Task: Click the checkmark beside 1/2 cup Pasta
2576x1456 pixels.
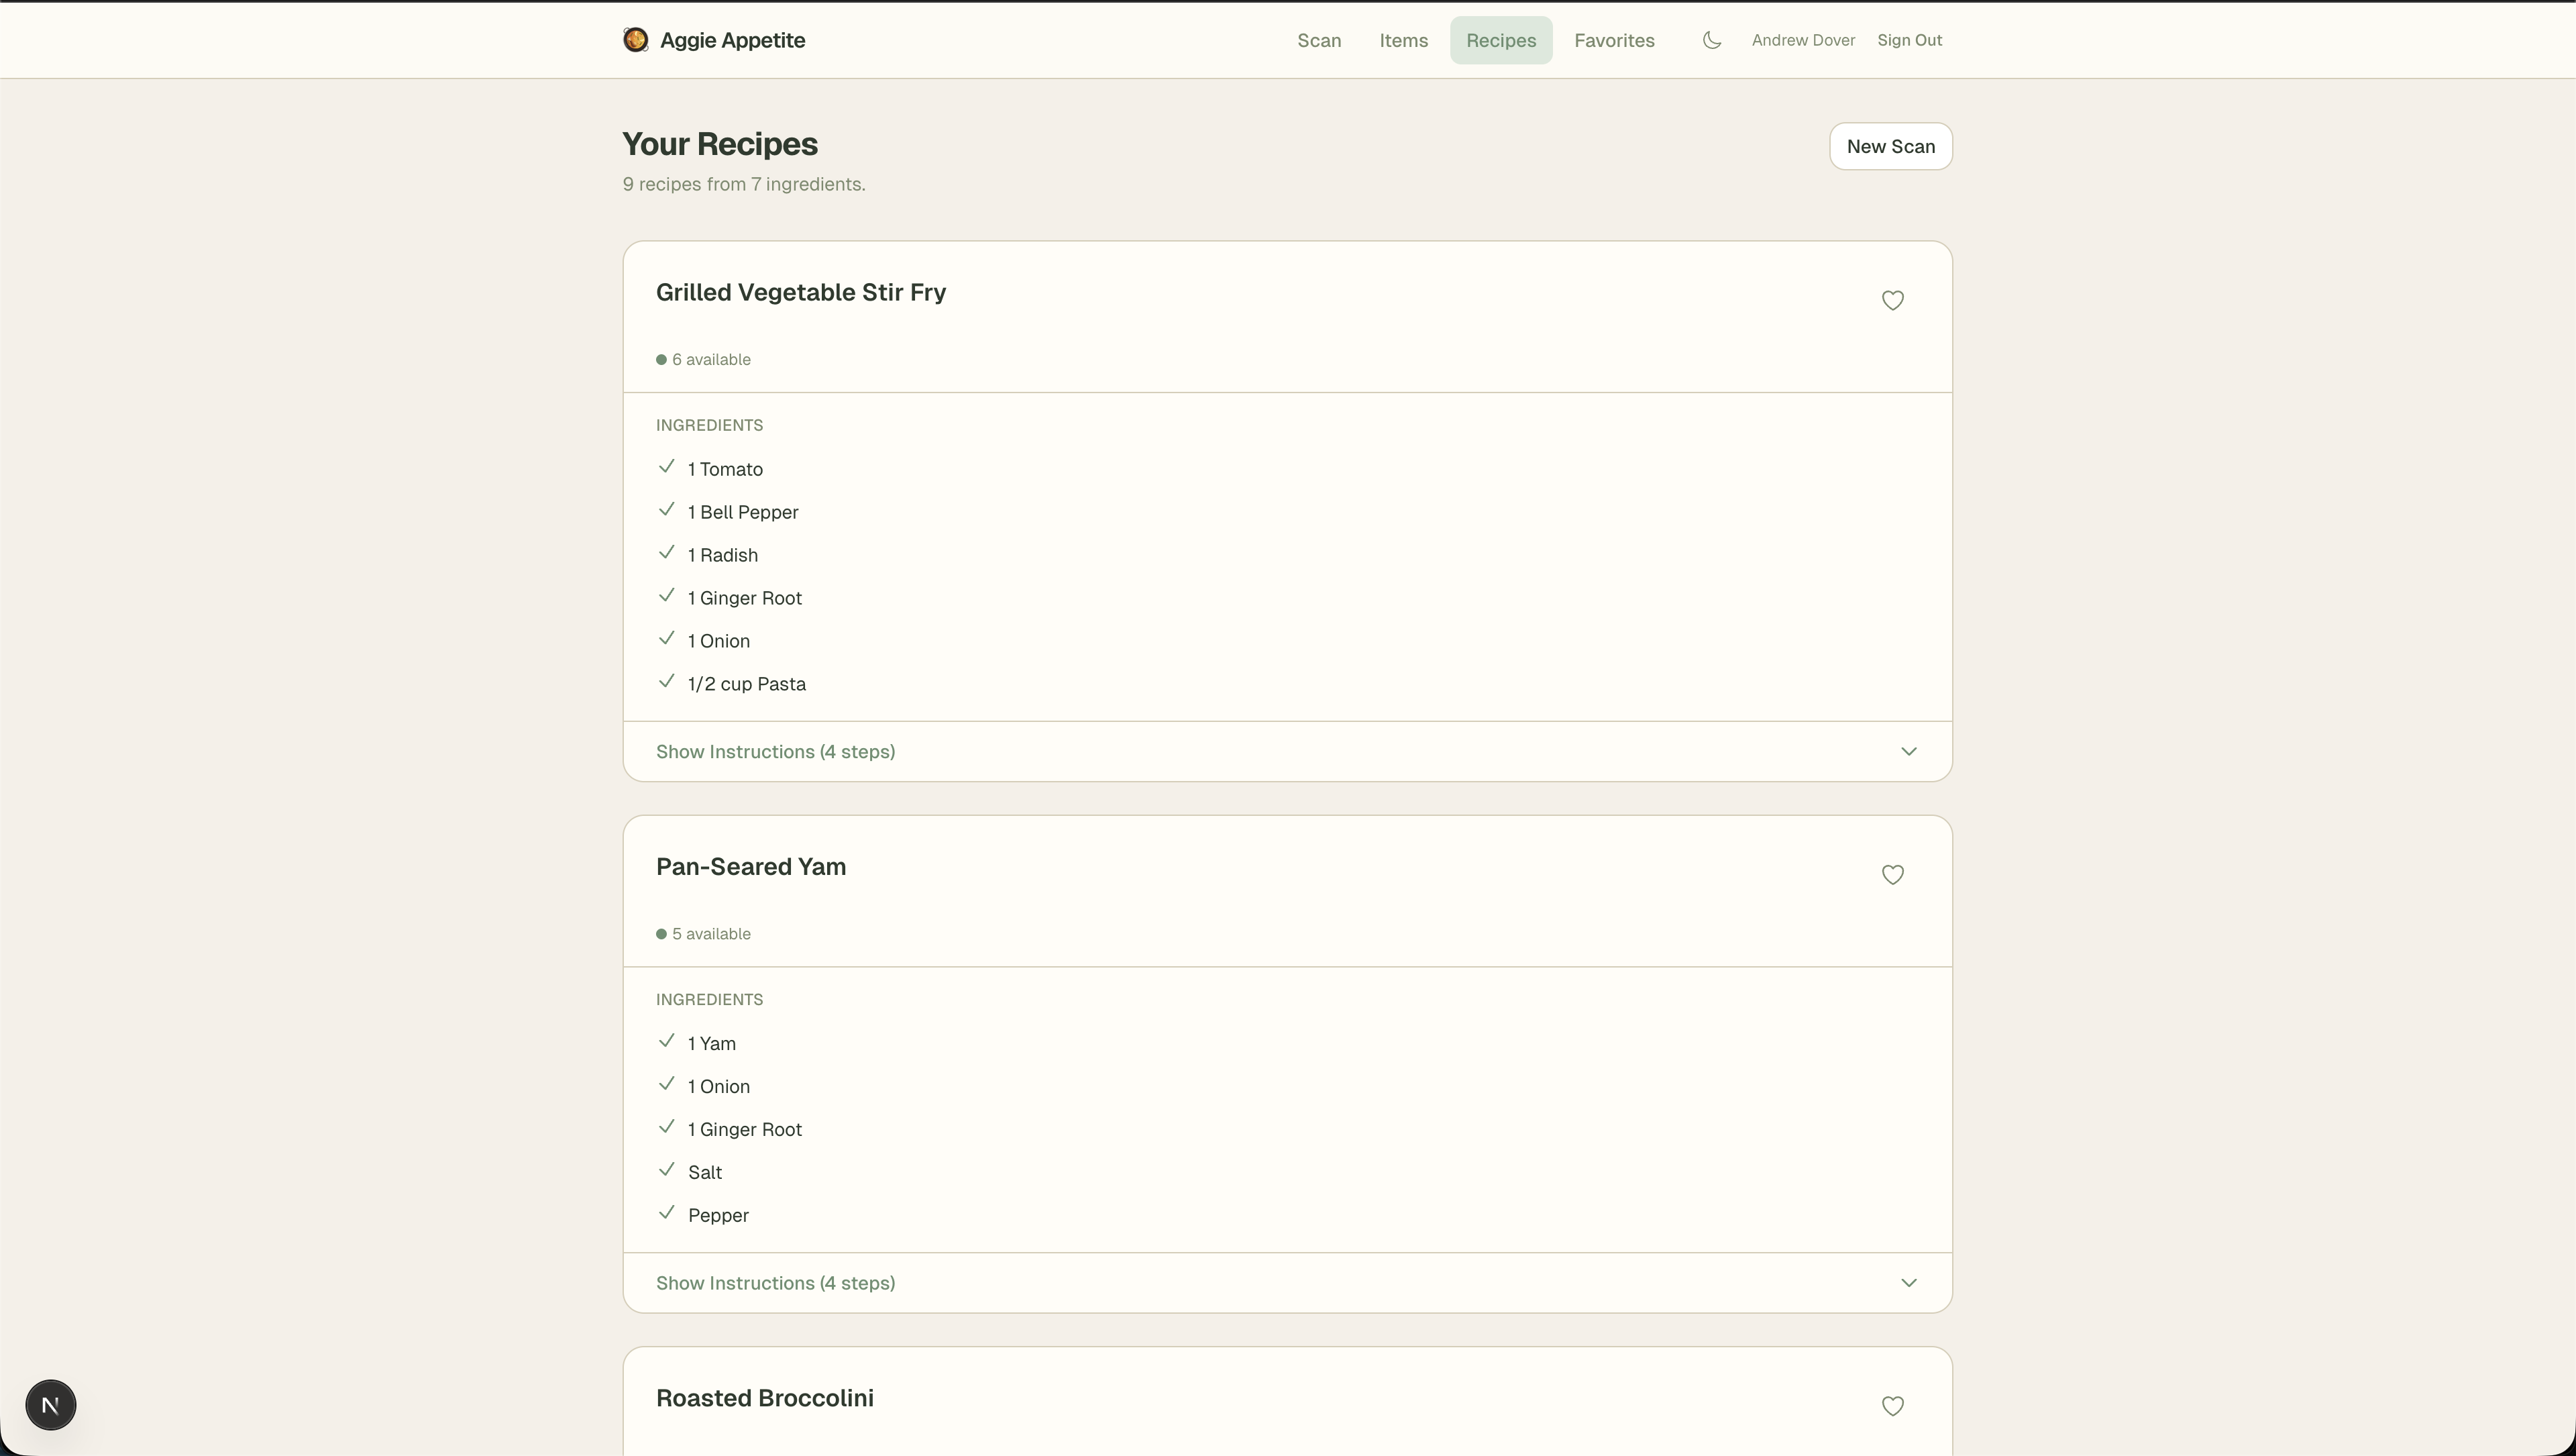Action: [667, 682]
